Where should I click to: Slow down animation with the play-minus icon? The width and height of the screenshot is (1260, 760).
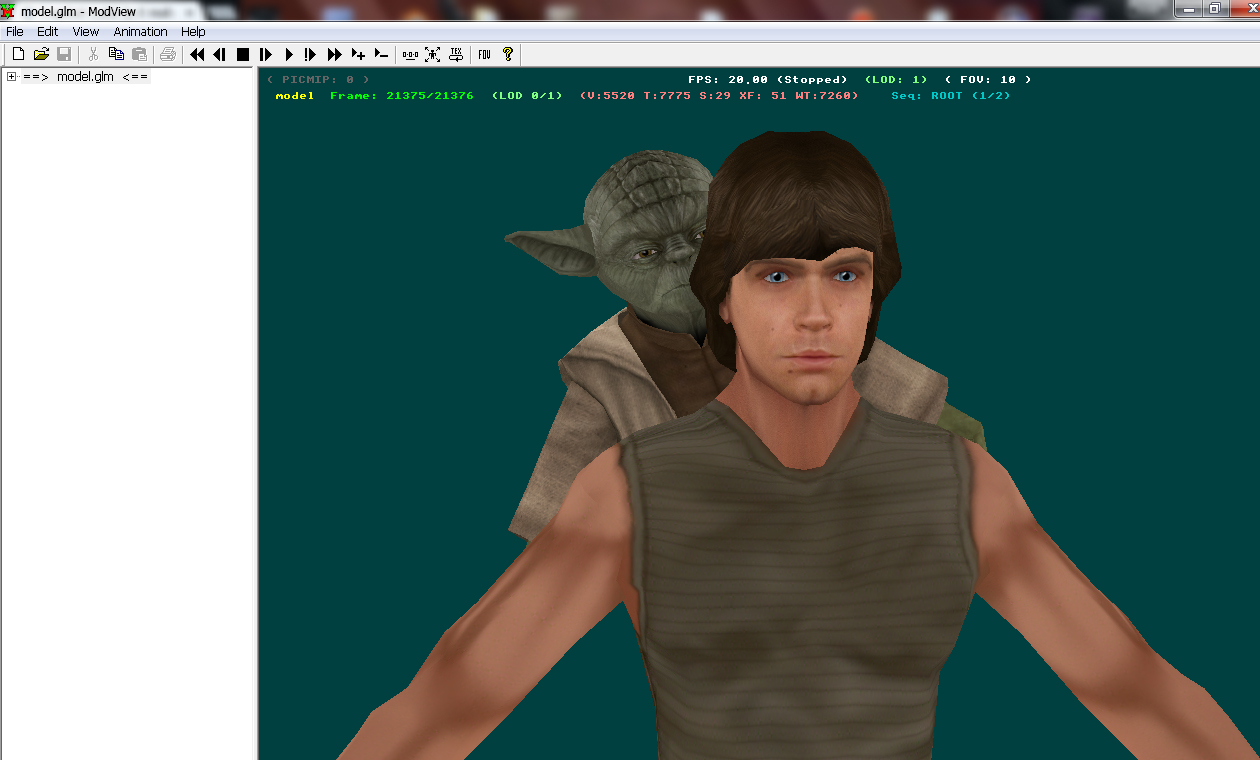[381, 54]
